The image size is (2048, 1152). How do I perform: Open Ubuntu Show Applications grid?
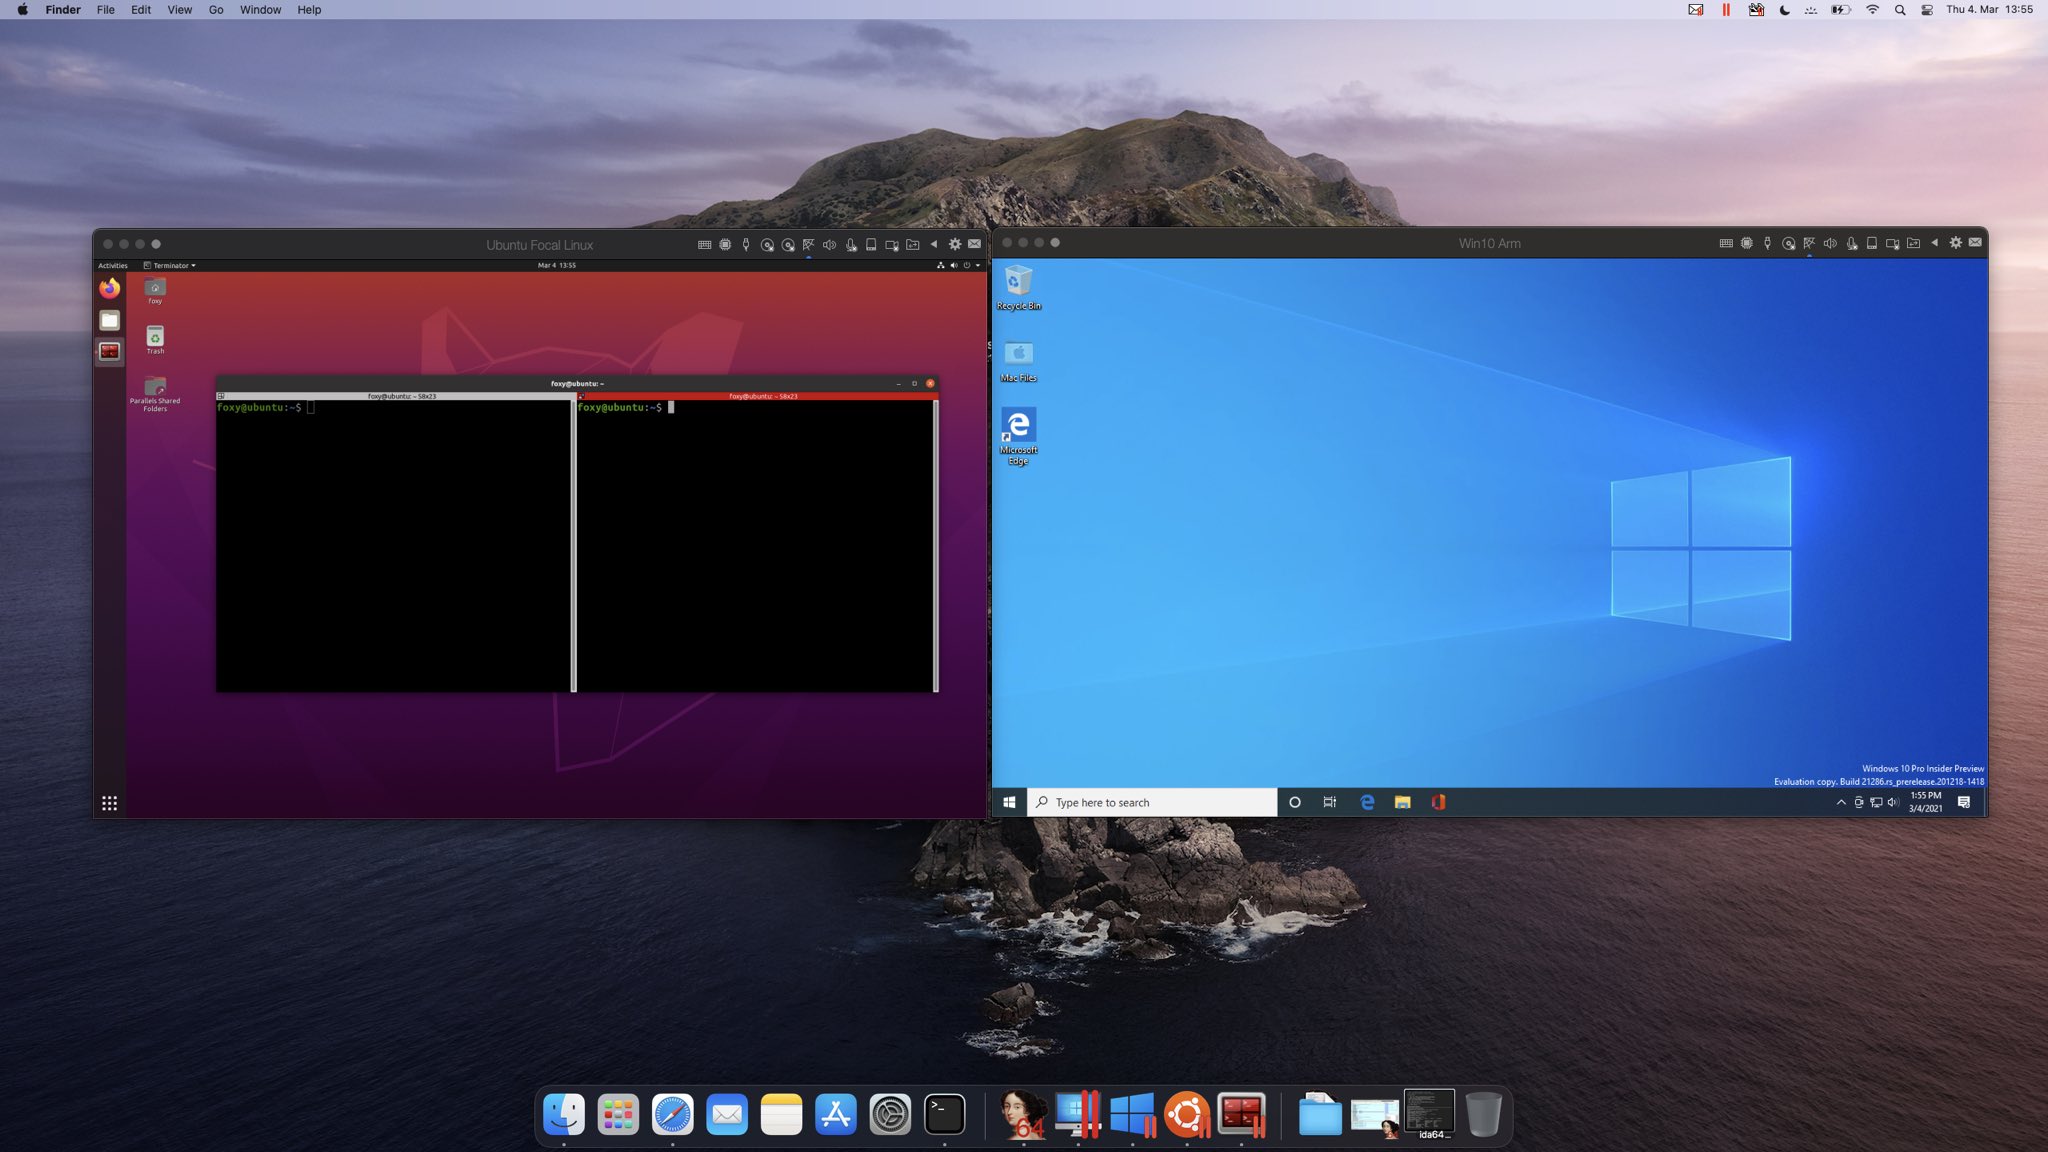110,803
